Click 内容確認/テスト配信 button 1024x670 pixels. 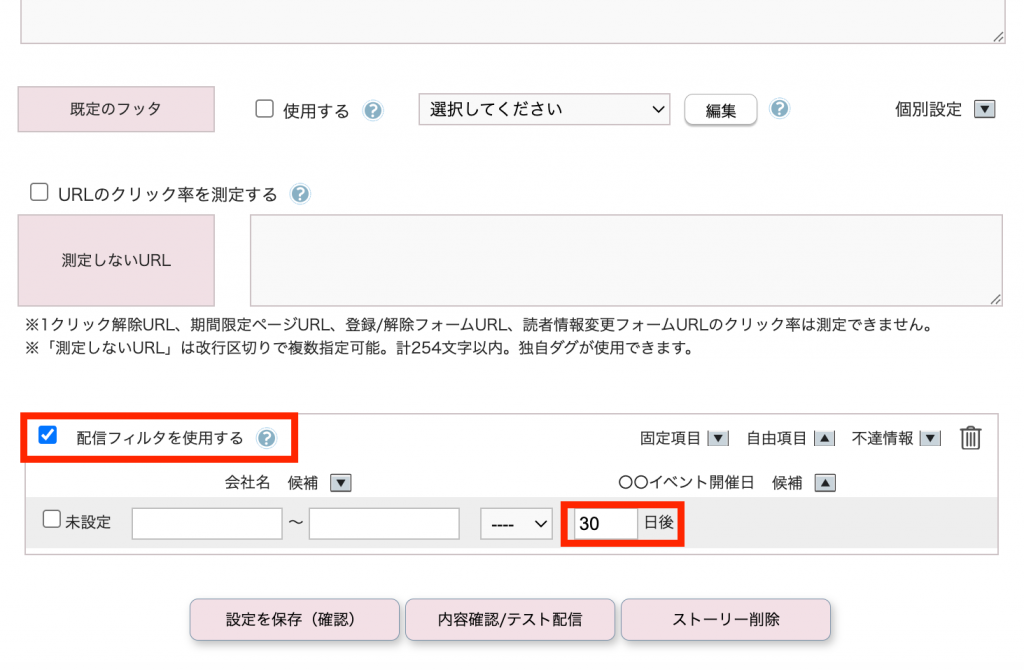point(510,620)
